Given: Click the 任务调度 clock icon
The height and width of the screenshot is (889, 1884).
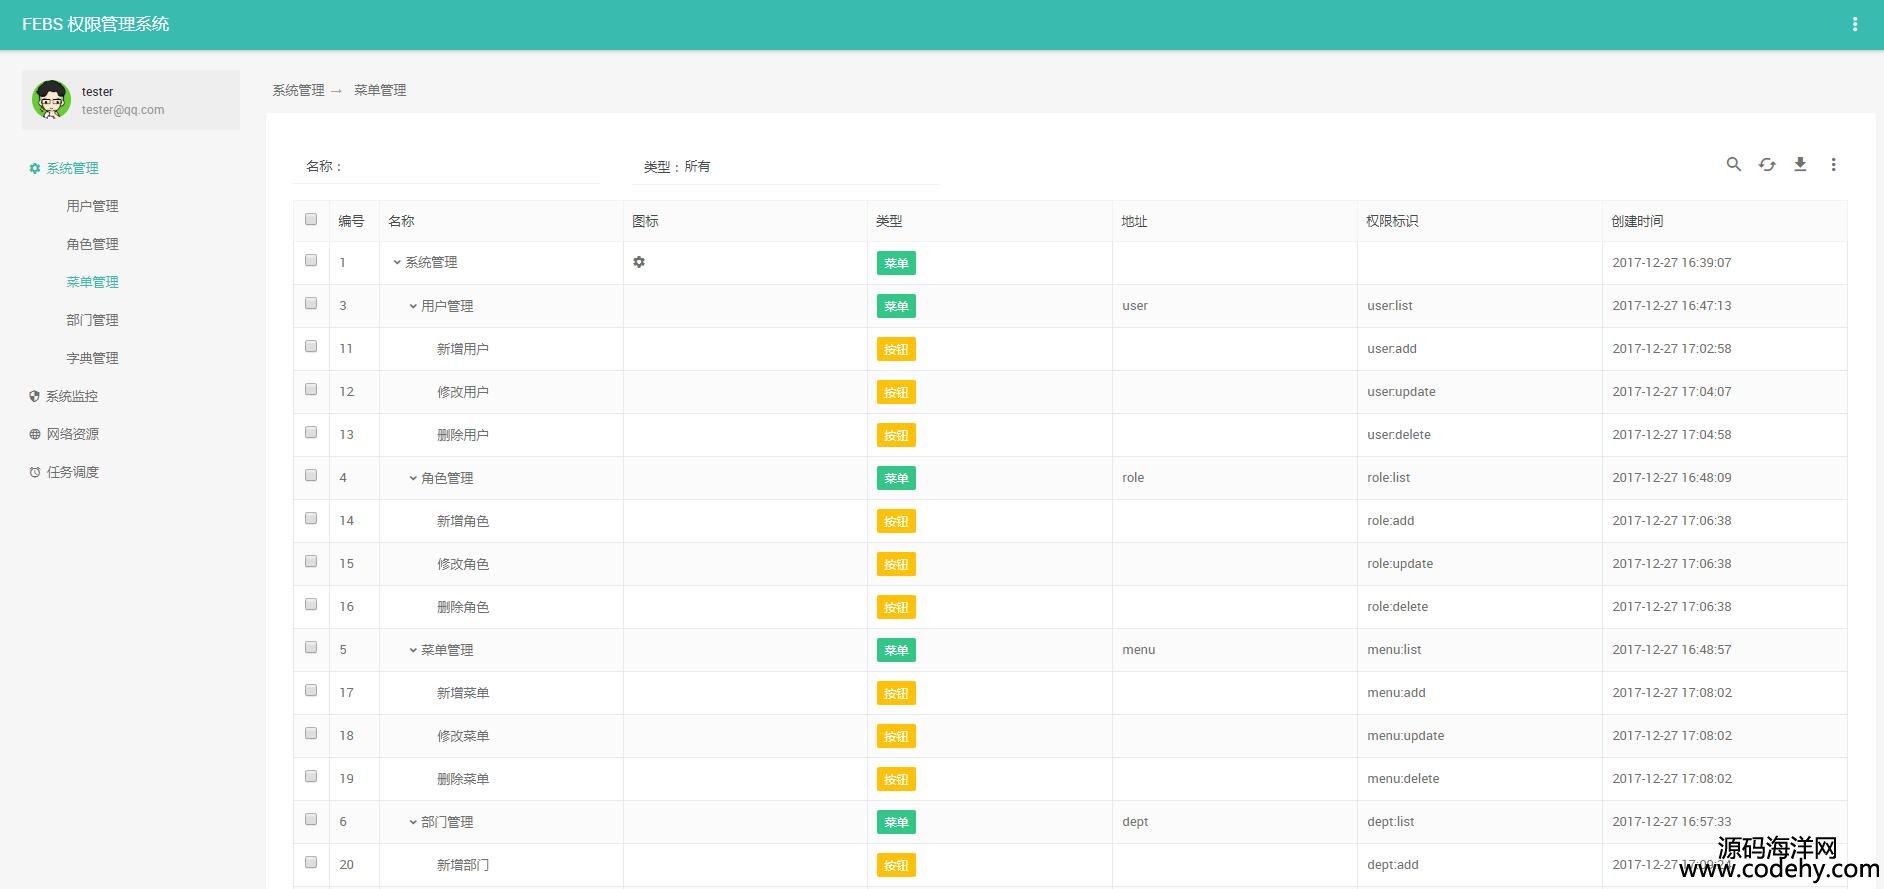Looking at the screenshot, I should coord(35,472).
